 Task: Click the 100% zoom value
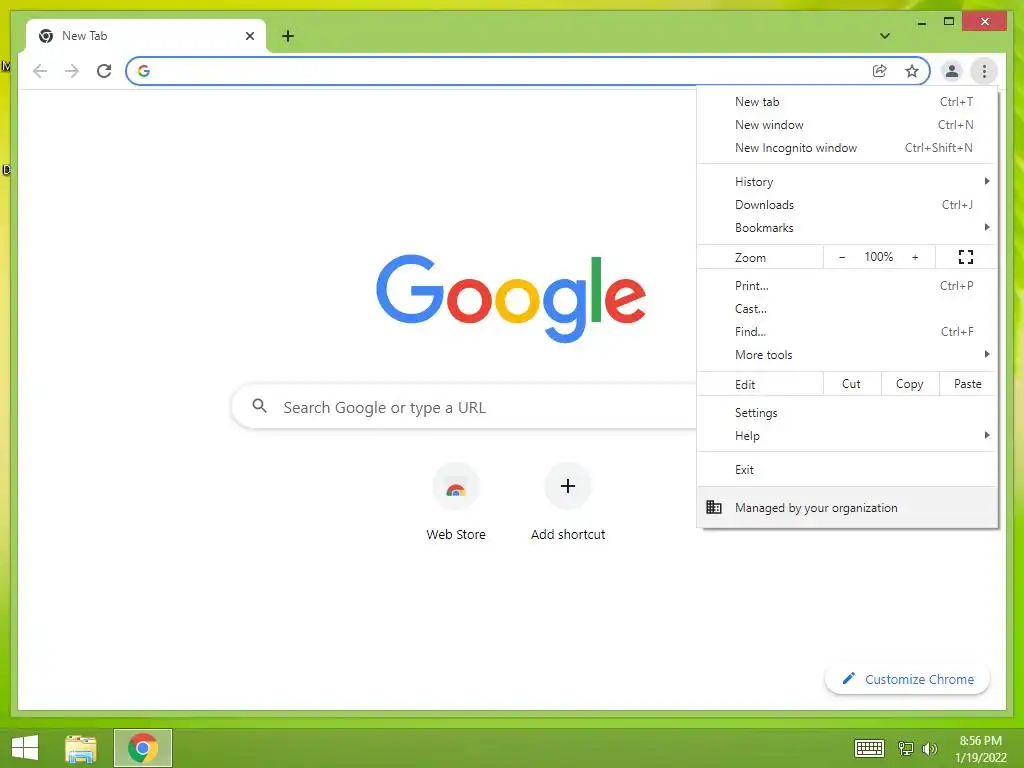(878, 257)
